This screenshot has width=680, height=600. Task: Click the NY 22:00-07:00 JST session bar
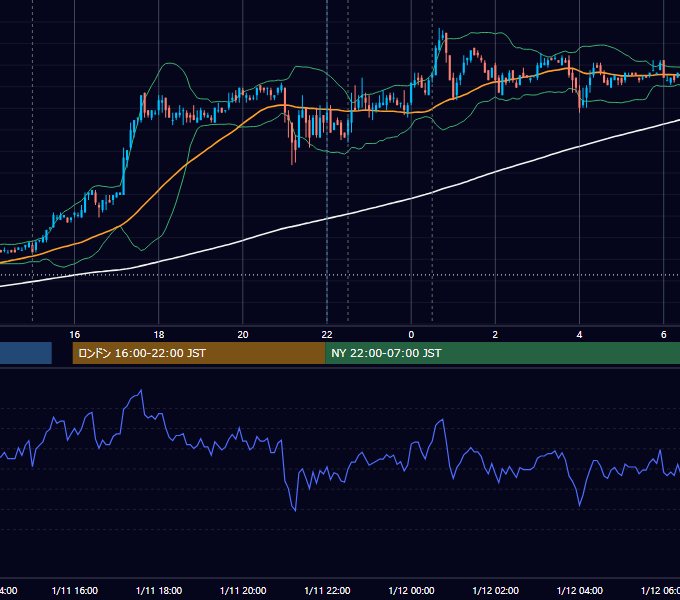tap(502, 353)
